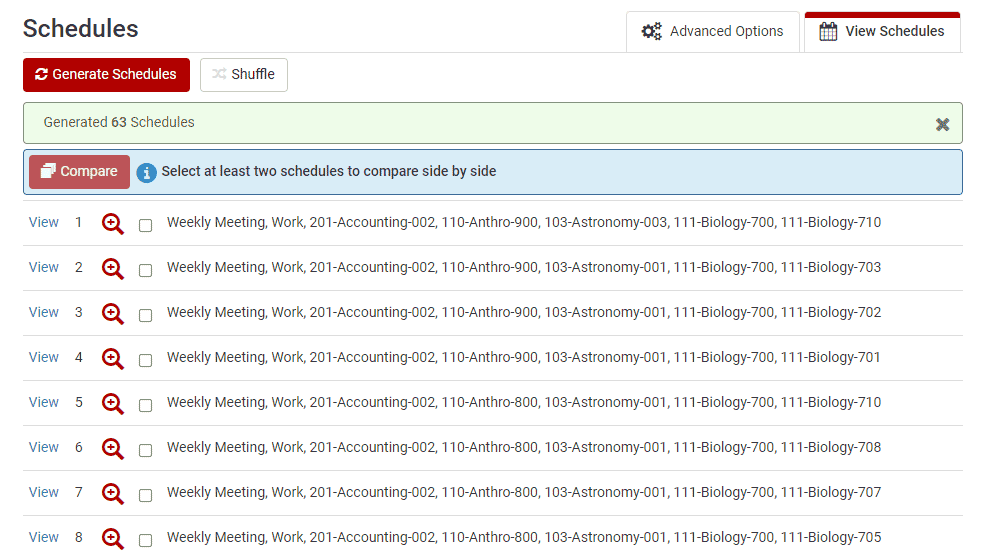Preview schedule 6 via magnifier icon

pyautogui.click(x=113, y=449)
